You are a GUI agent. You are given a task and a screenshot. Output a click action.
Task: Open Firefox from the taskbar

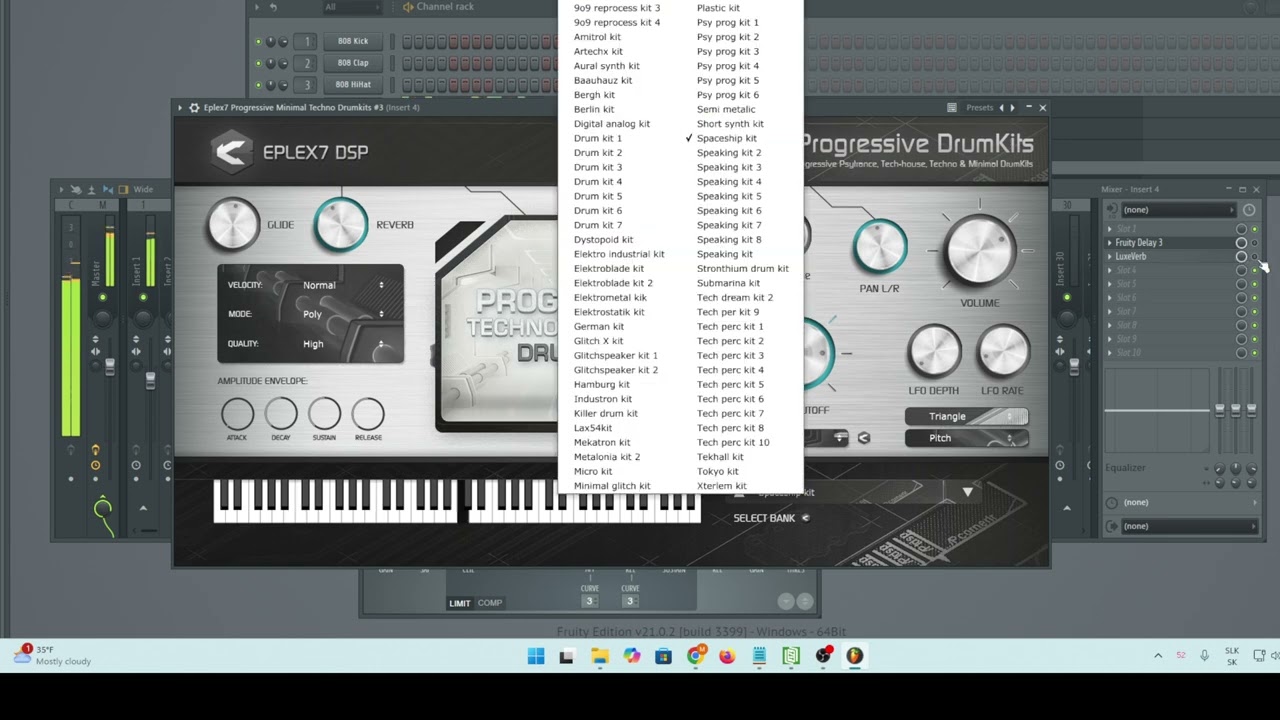click(727, 656)
